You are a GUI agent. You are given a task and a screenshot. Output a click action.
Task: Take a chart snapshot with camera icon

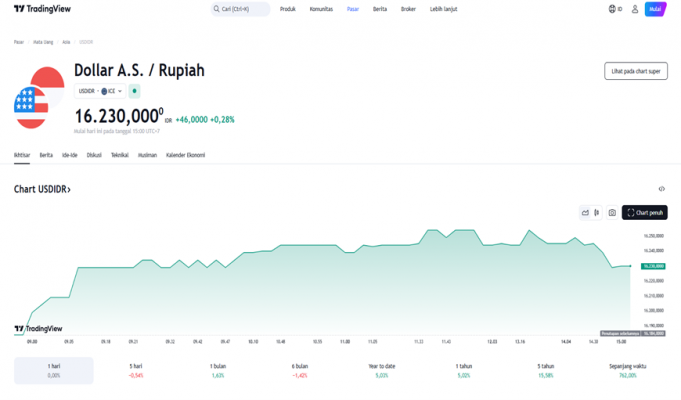coord(612,213)
